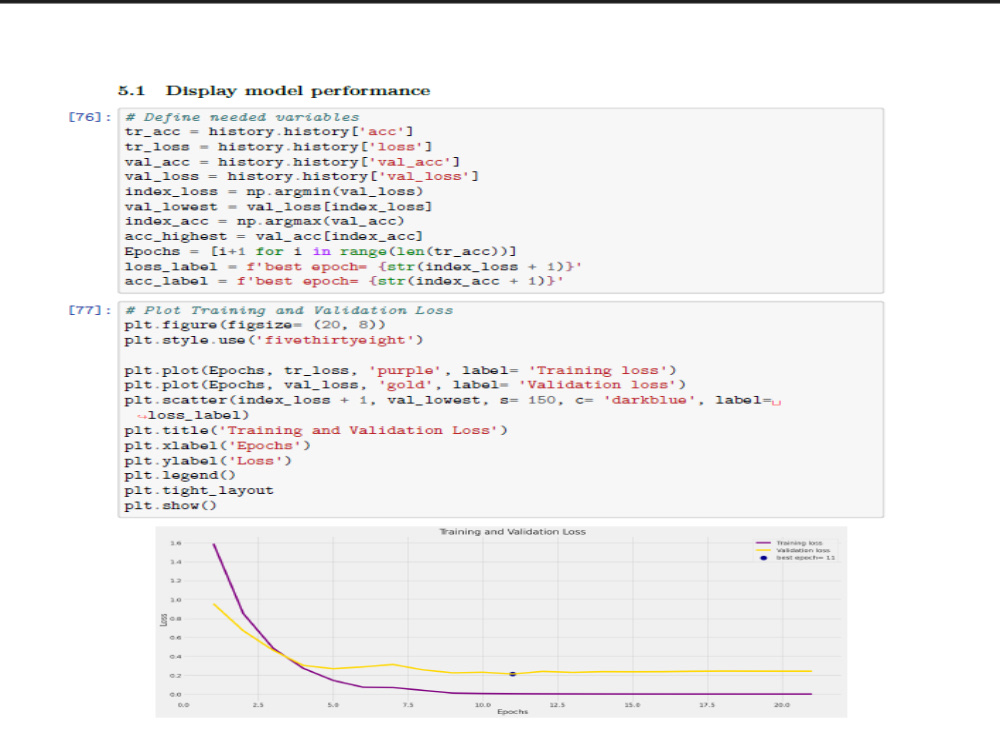Click the line index_acc = np.argmax(val_acc)
The height and width of the screenshot is (750, 1000).
[265, 221]
